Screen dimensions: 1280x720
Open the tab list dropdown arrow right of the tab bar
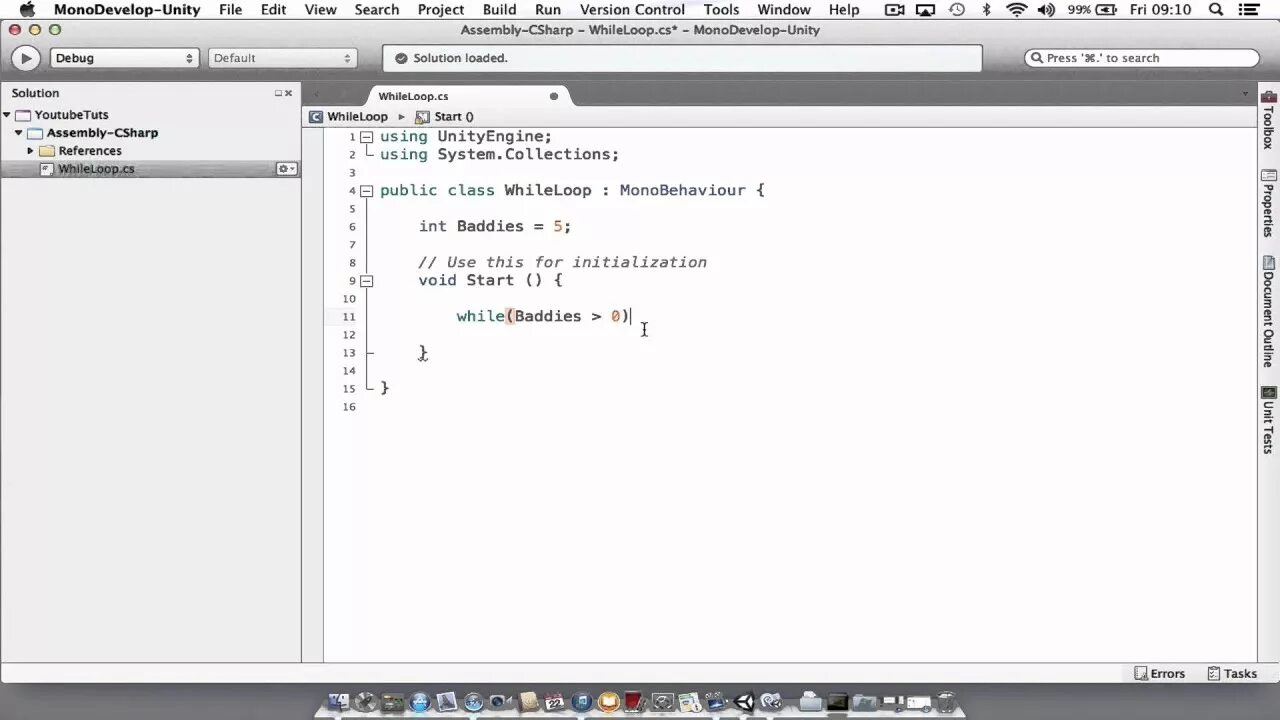(1246, 95)
